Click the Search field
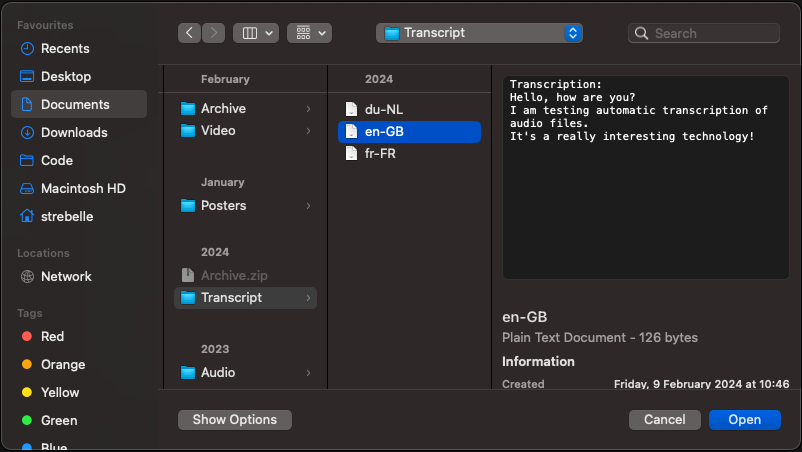 704,33
